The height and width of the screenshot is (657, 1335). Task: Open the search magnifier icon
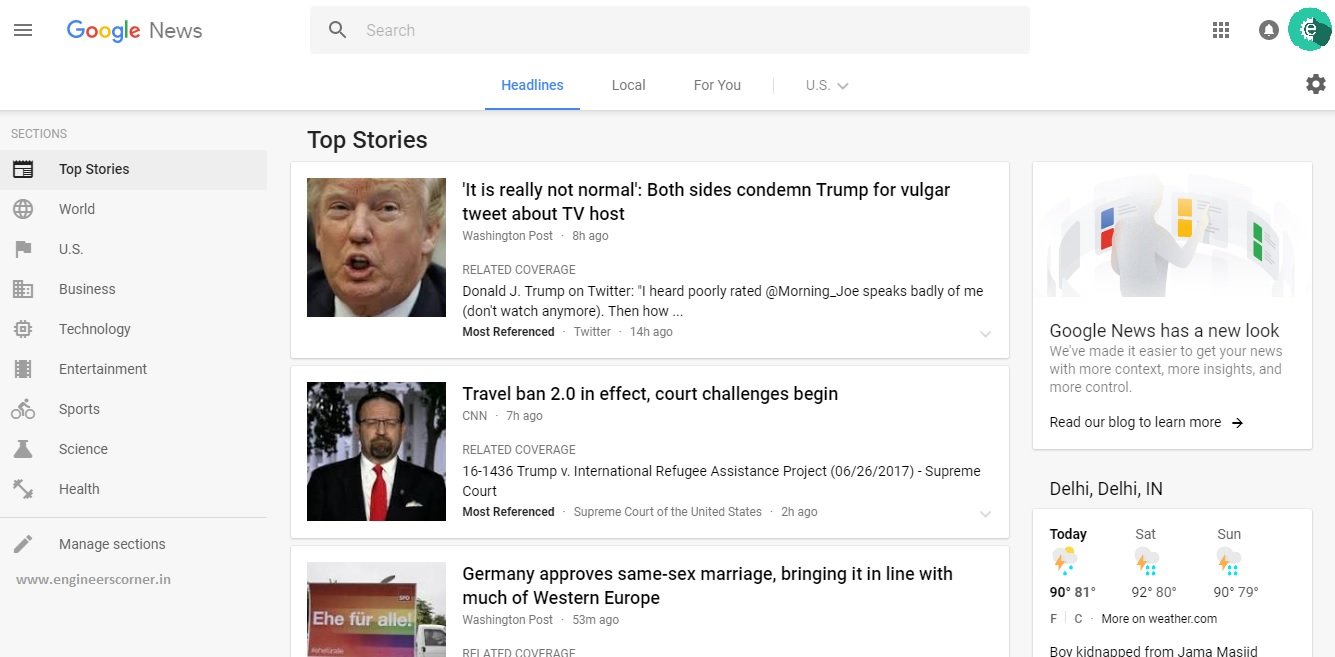(337, 29)
